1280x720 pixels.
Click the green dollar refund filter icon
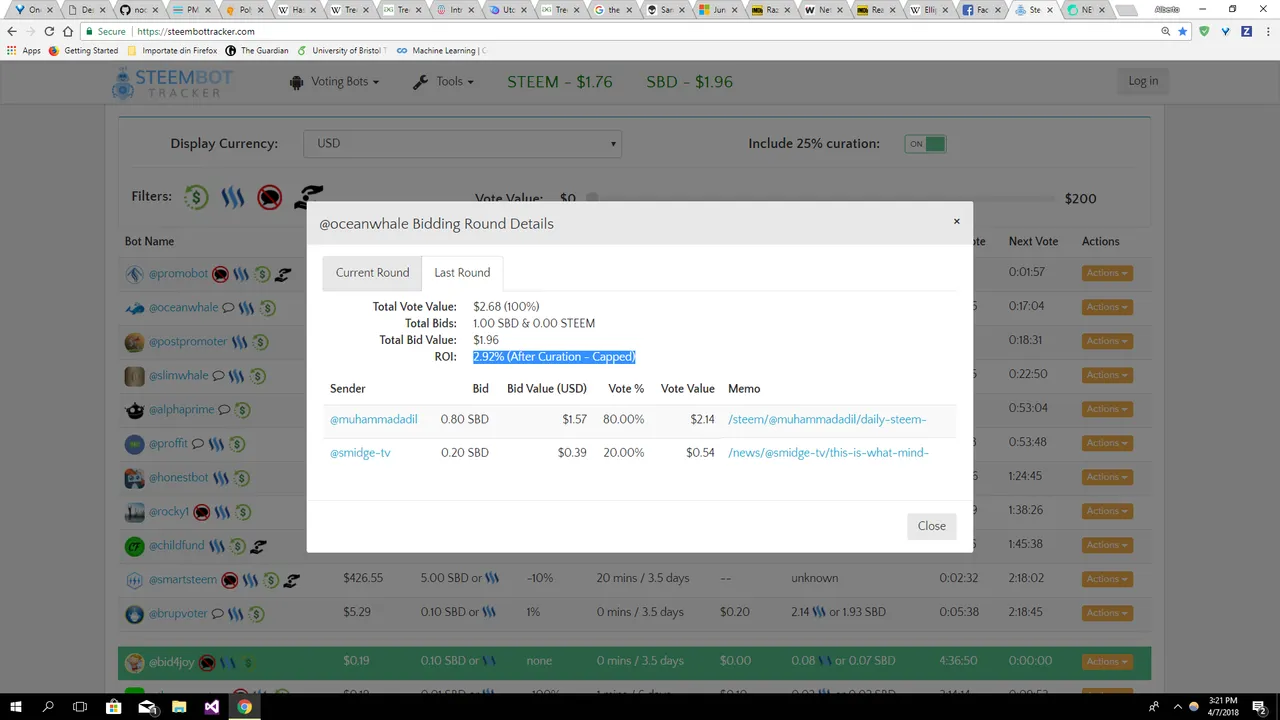point(196,197)
